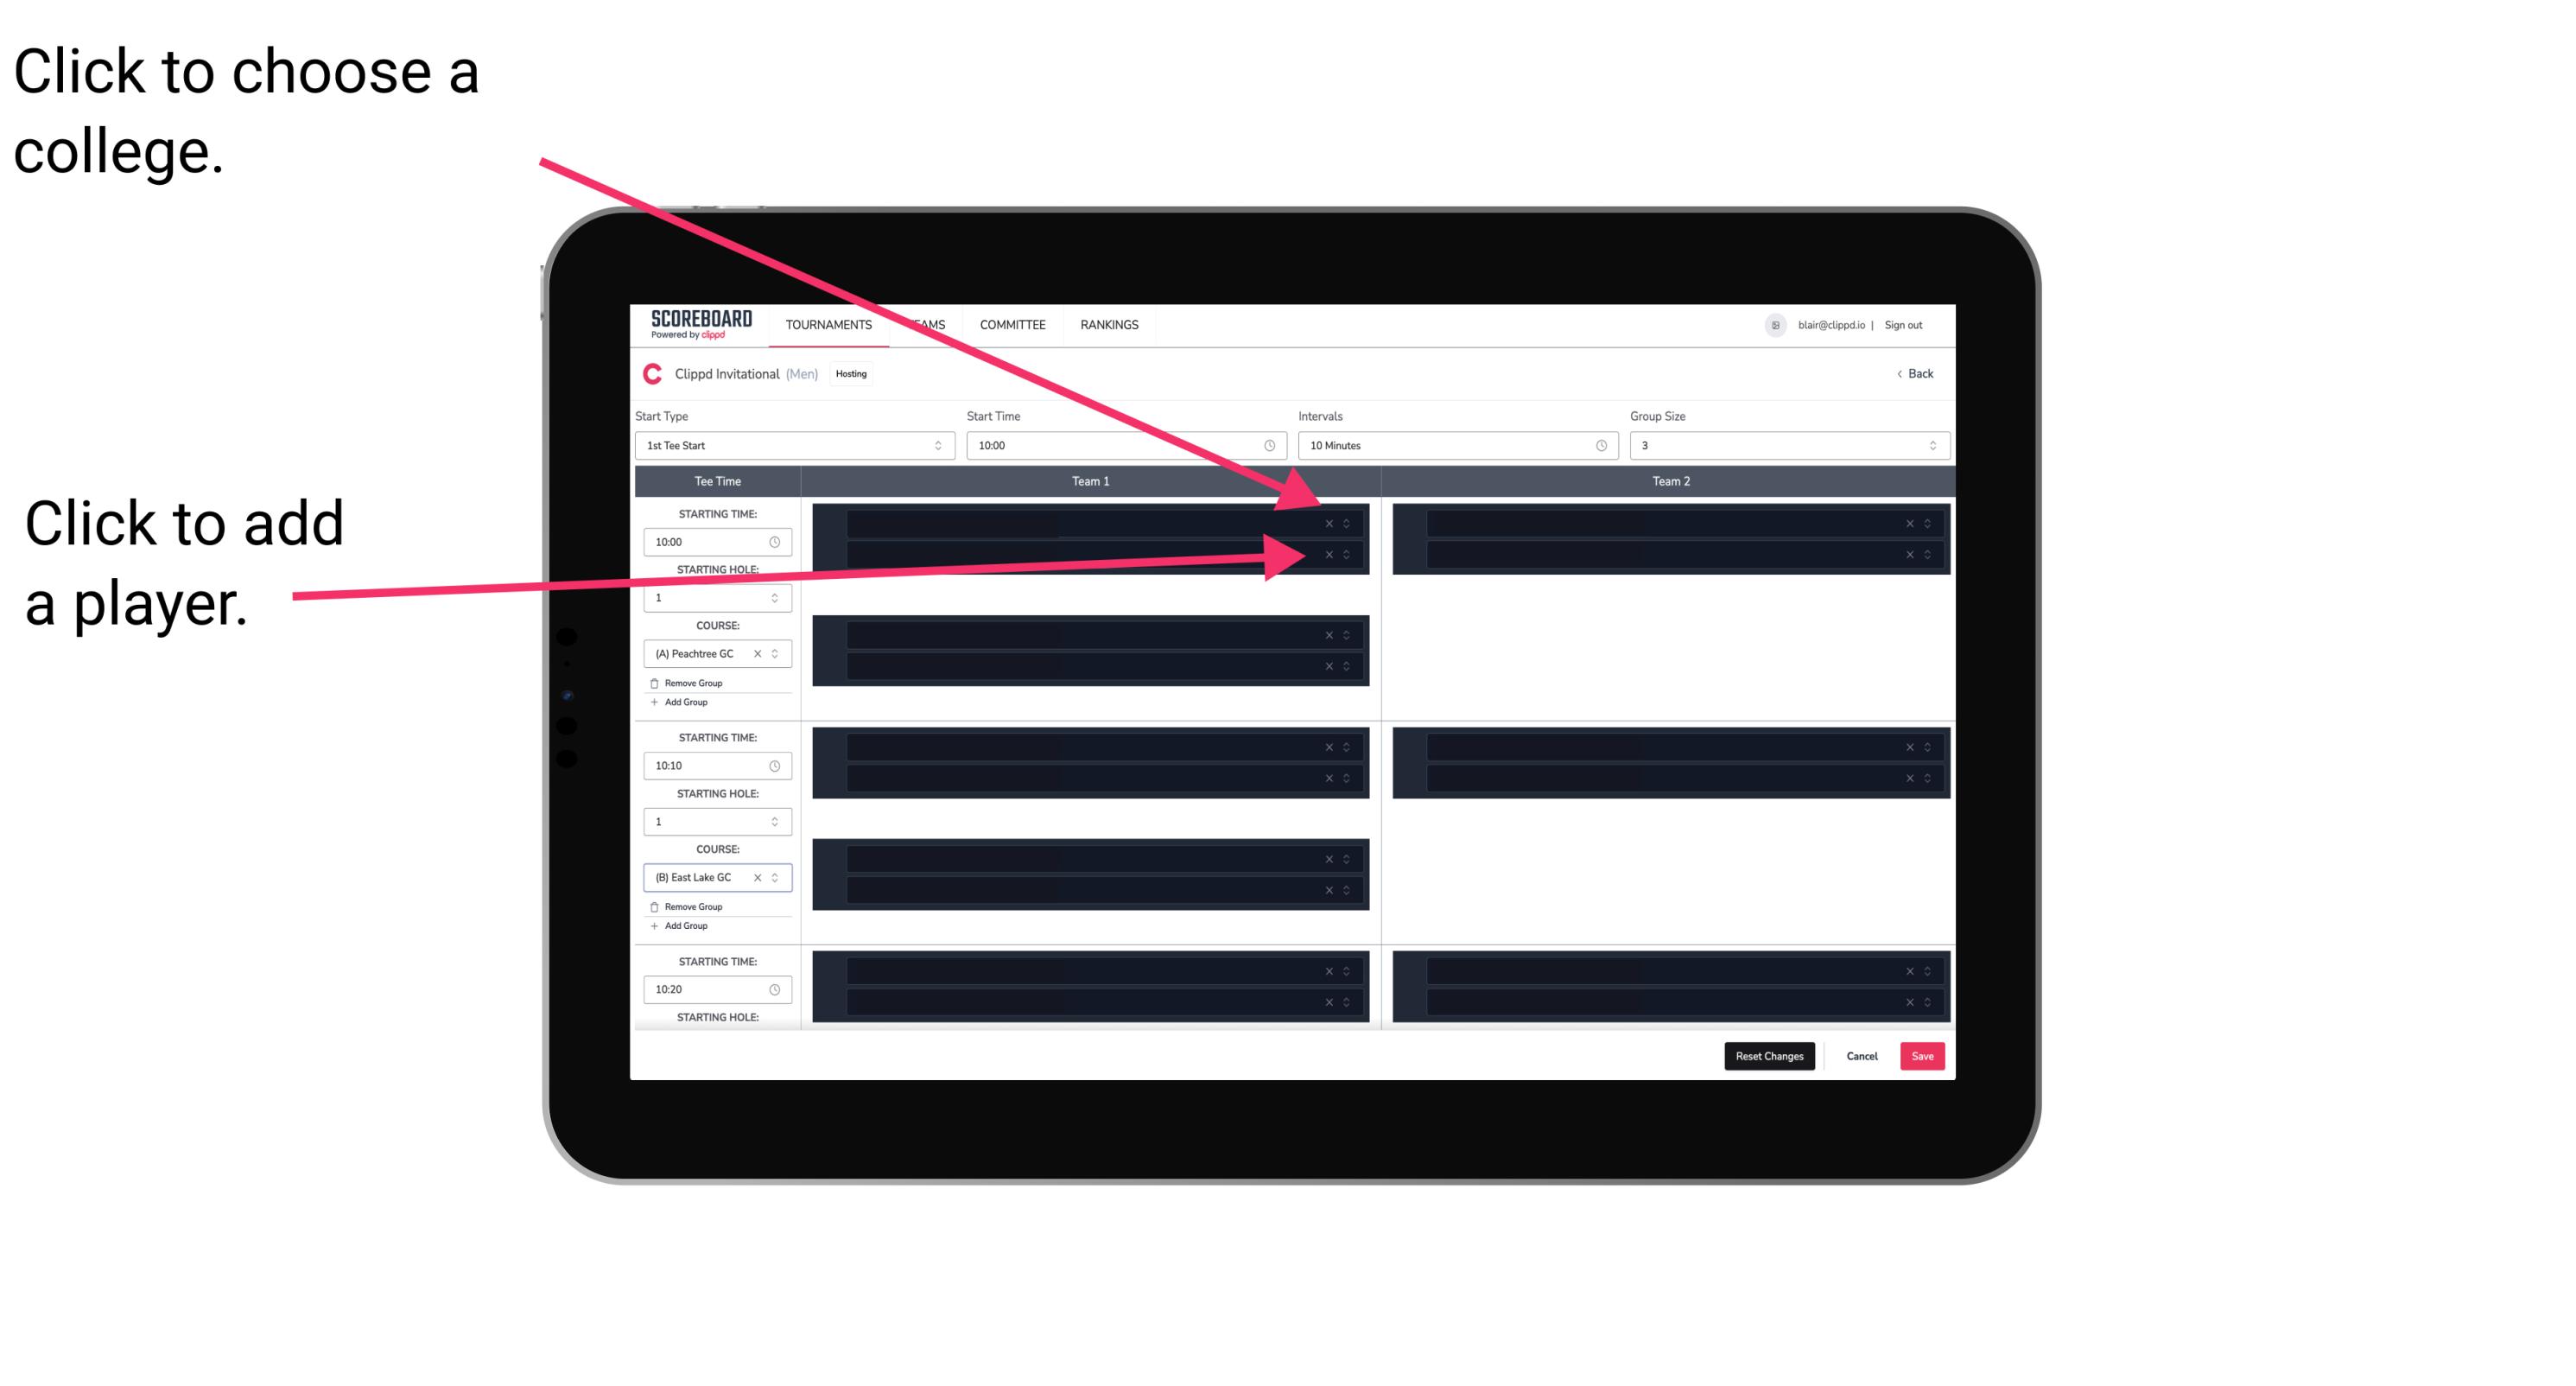Click Reset Changes button
Image resolution: width=2576 pixels, height=1386 pixels.
point(1767,1055)
